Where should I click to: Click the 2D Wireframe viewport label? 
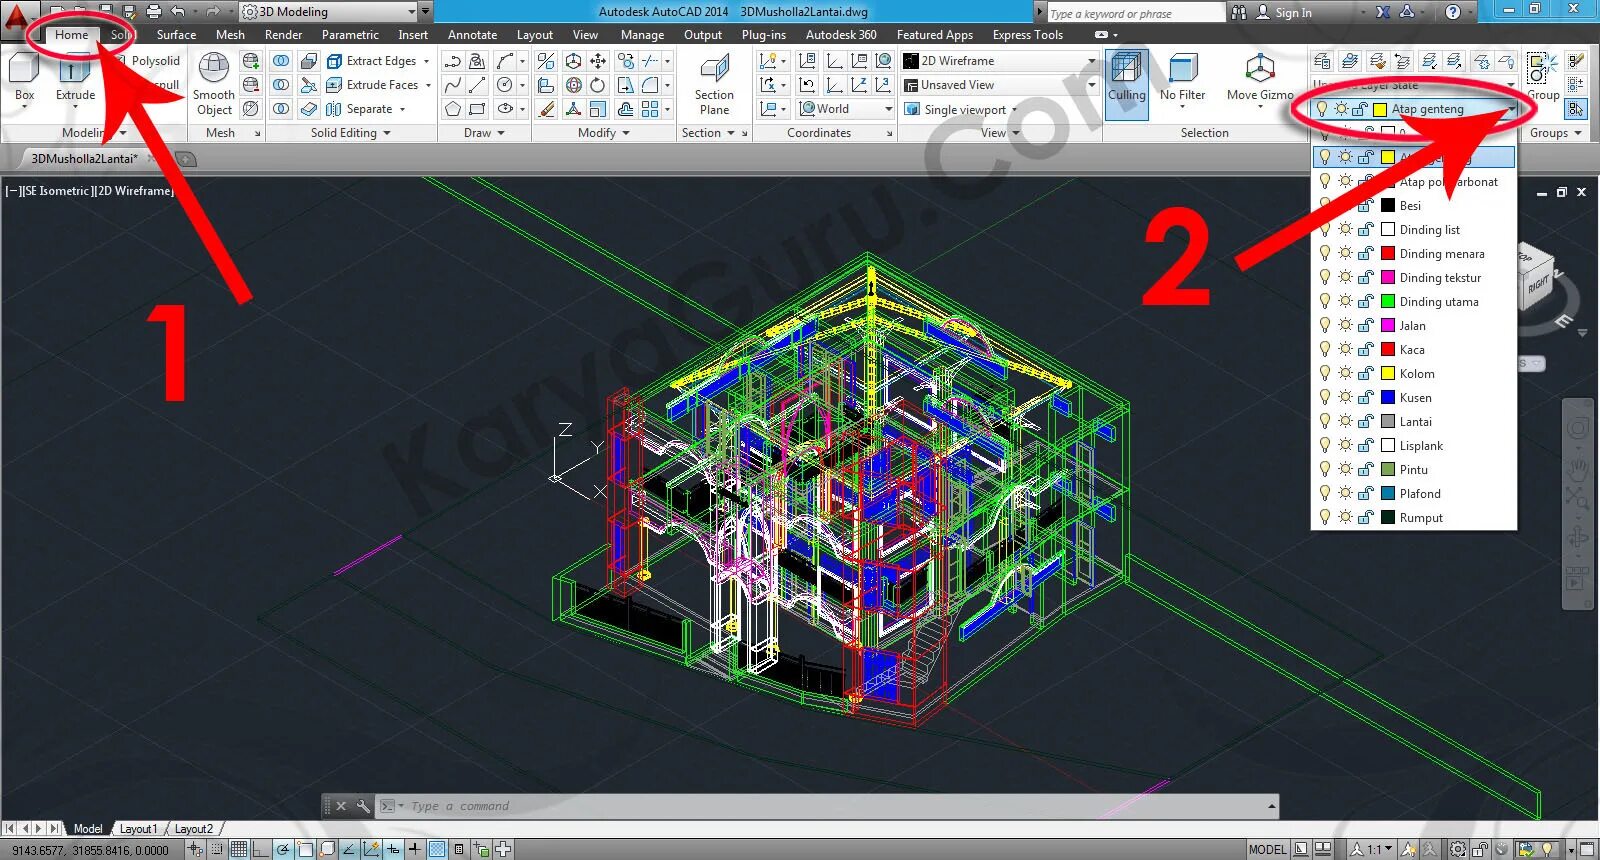coord(136,191)
